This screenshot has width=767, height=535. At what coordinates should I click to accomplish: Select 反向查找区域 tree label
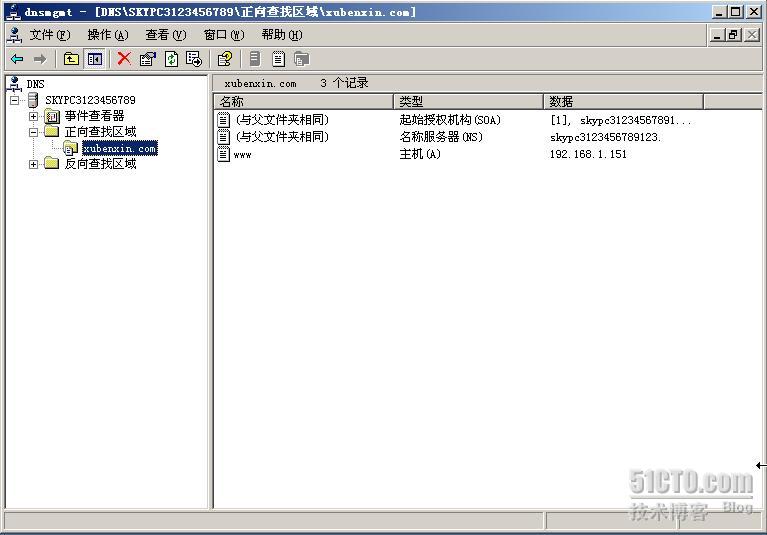[x=100, y=163]
